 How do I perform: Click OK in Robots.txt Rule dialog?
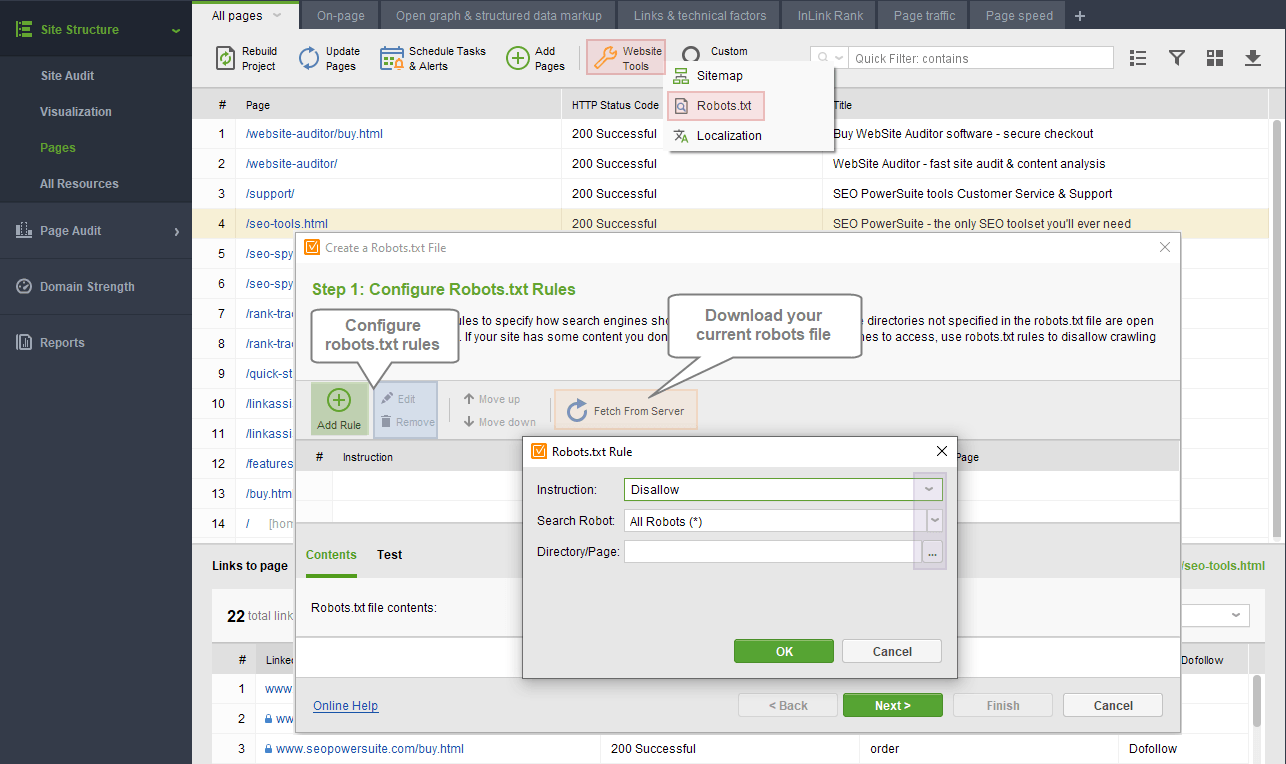[784, 651]
